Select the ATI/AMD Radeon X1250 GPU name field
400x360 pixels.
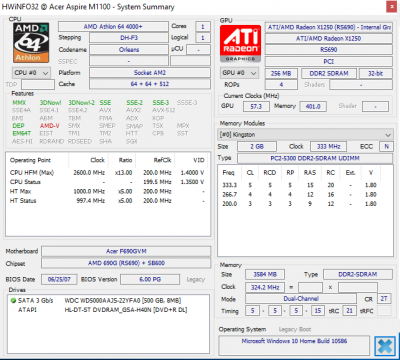(329, 38)
